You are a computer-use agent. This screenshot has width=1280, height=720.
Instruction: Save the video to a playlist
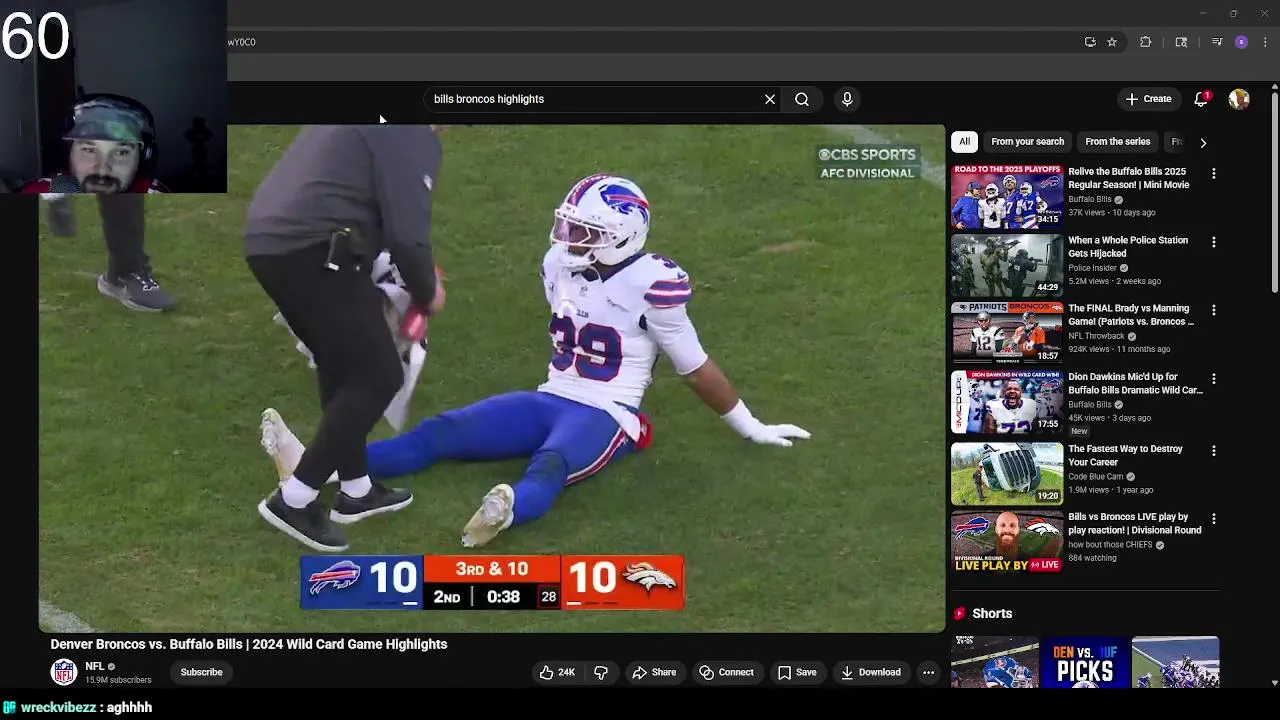point(797,672)
